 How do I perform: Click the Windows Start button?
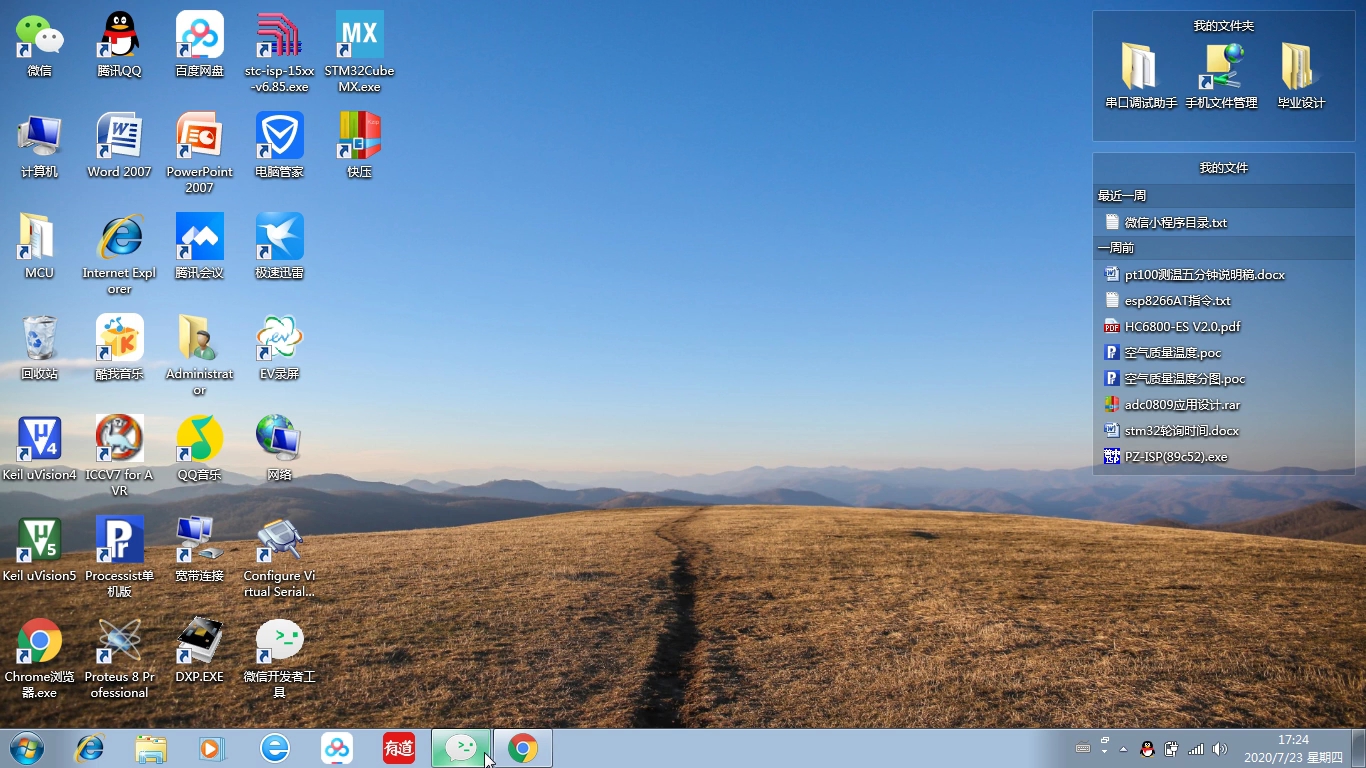(27, 748)
